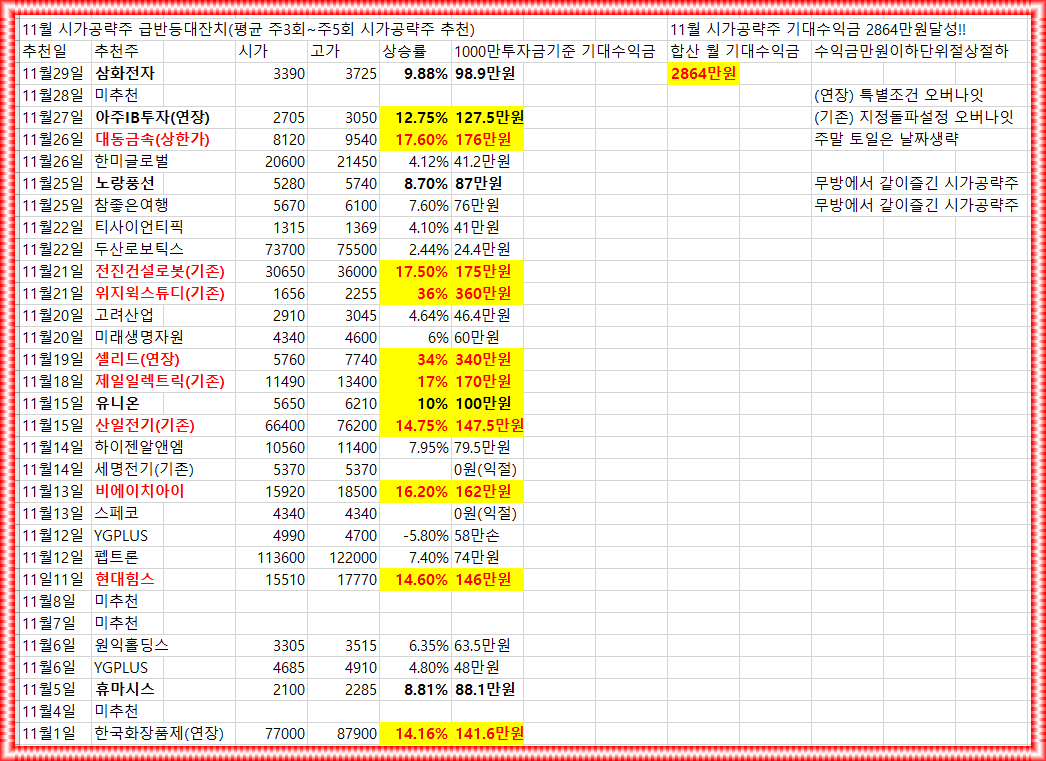Image resolution: width=1046 pixels, height=761 pixels.
Task: Click the 87900 high price cell
Action: (344, 734)
